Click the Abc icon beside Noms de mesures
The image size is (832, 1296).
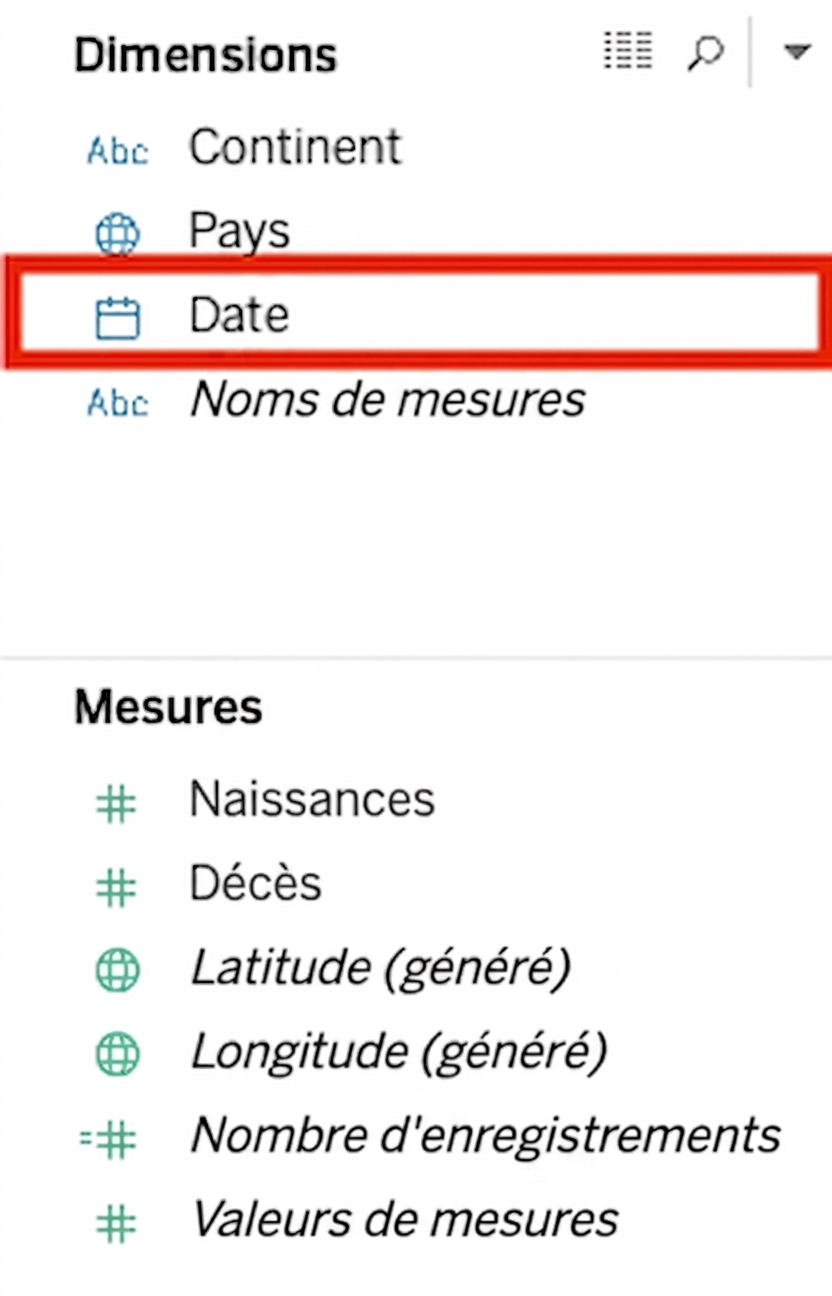coord(117,402)
